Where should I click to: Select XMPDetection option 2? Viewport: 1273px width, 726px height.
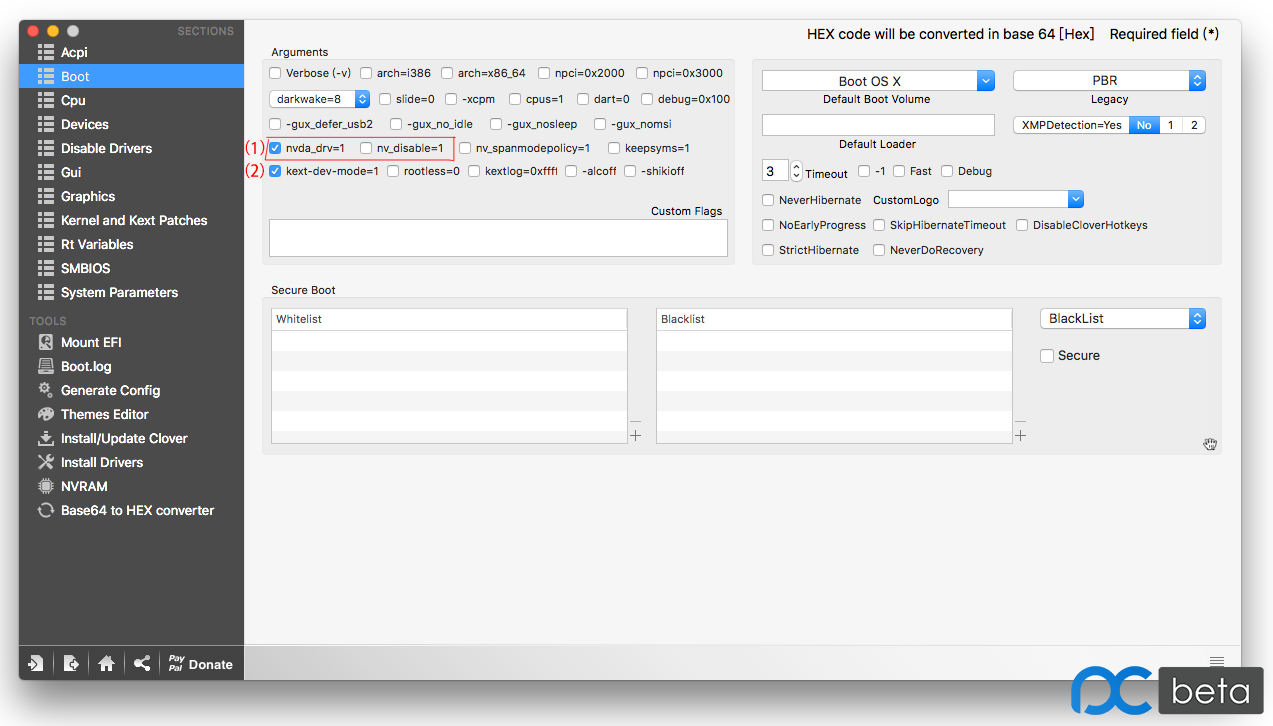click(x=1193, y=125)
